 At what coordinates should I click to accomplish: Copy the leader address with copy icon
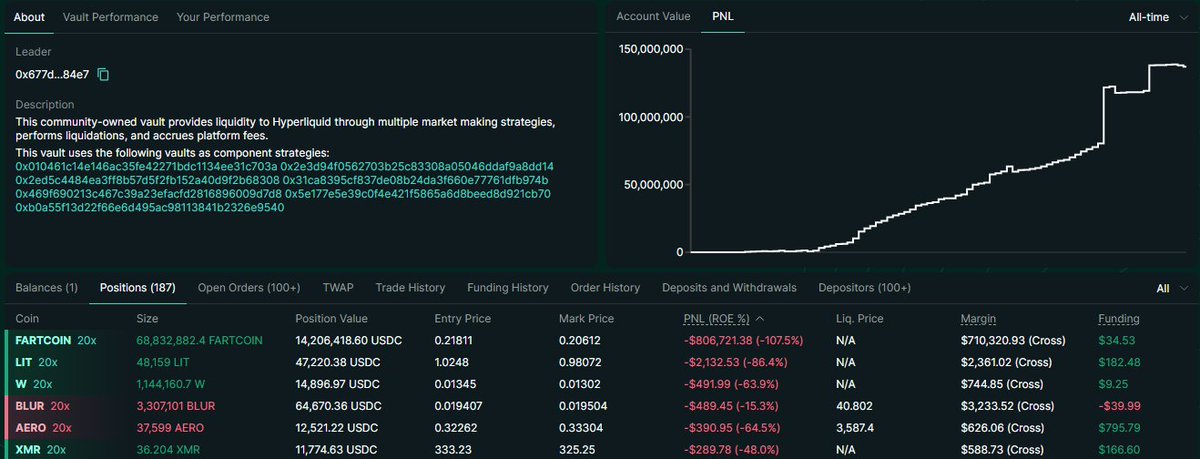coord(103,75)
